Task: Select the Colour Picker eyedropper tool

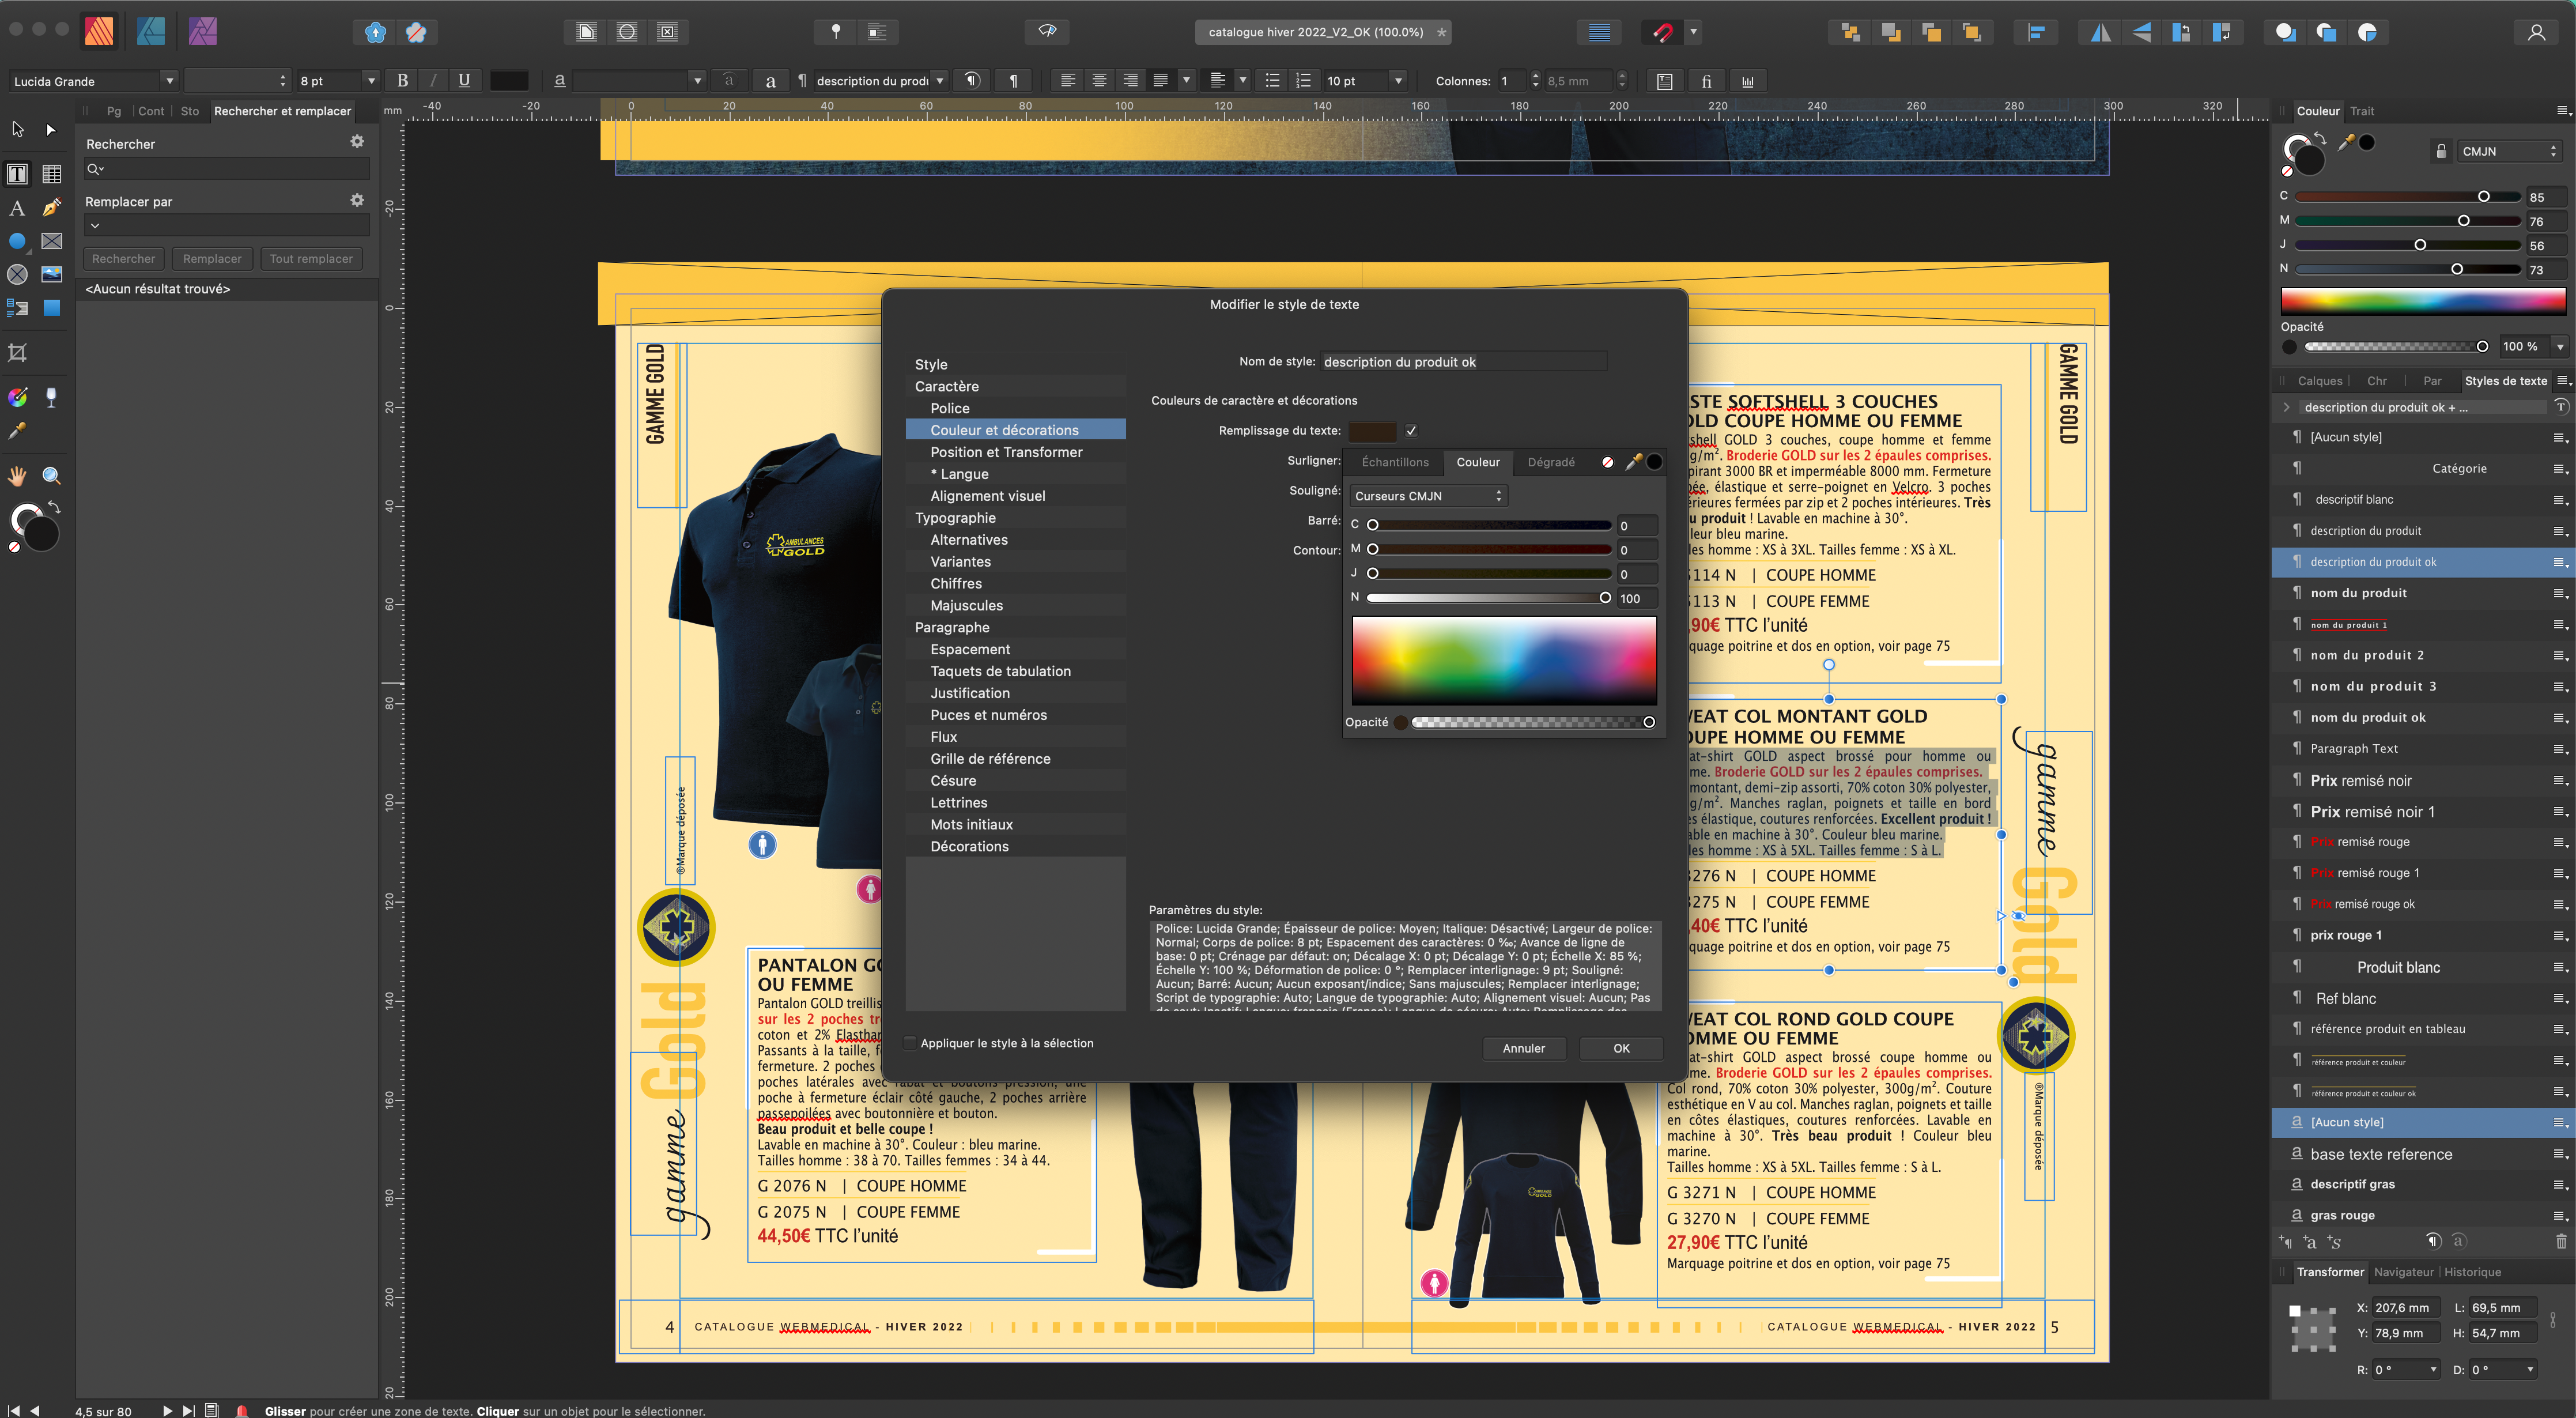Action: [x=17, y=431]
